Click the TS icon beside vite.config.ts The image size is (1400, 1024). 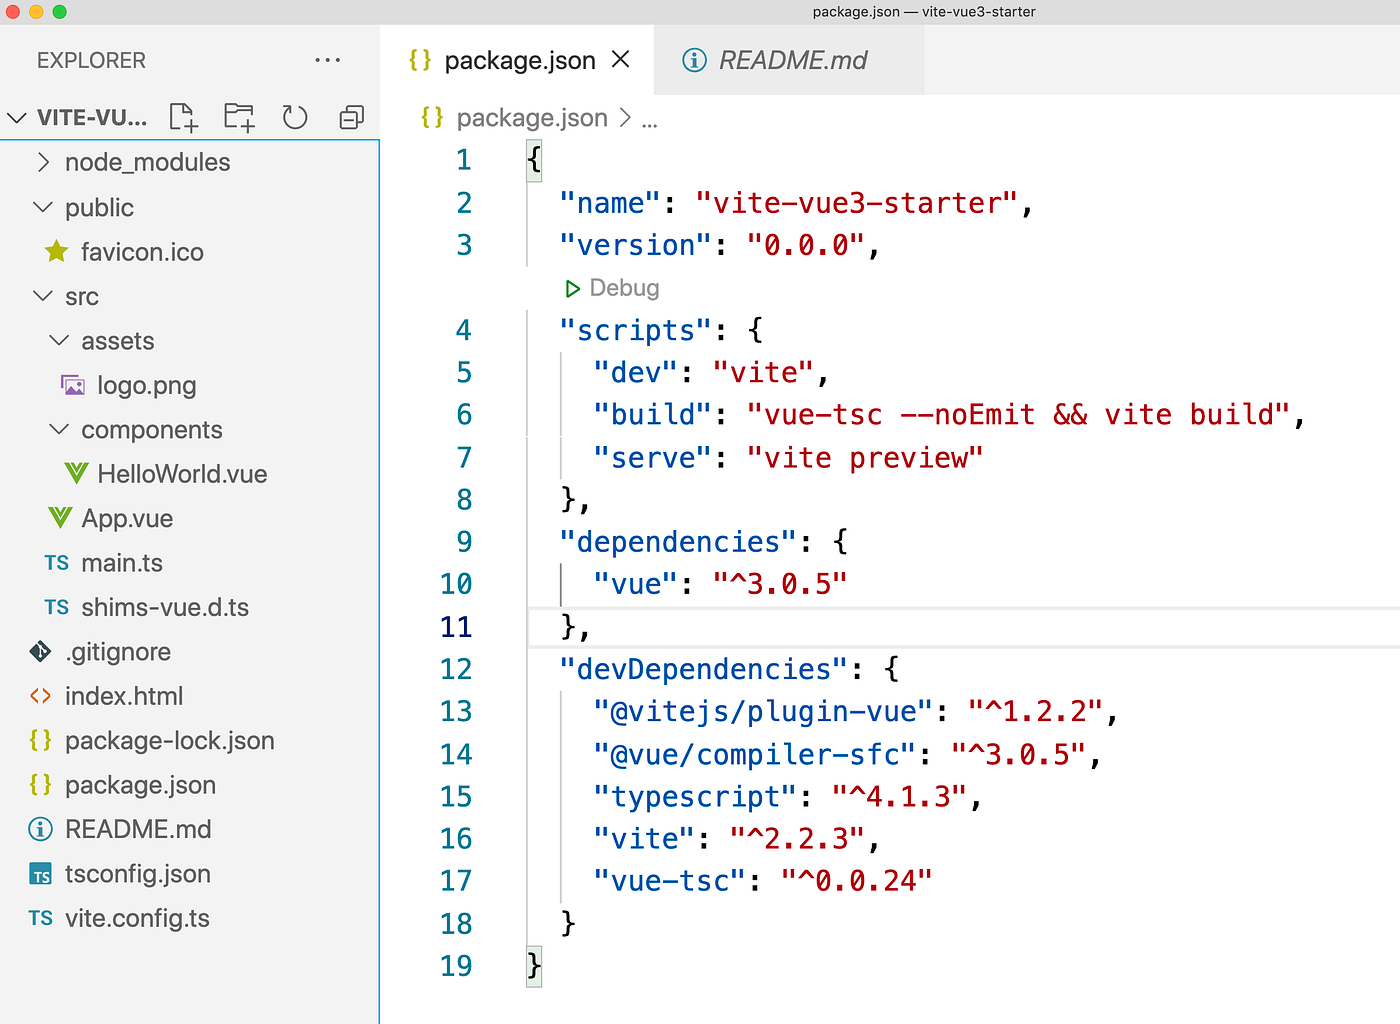click(x=40, y=918)
